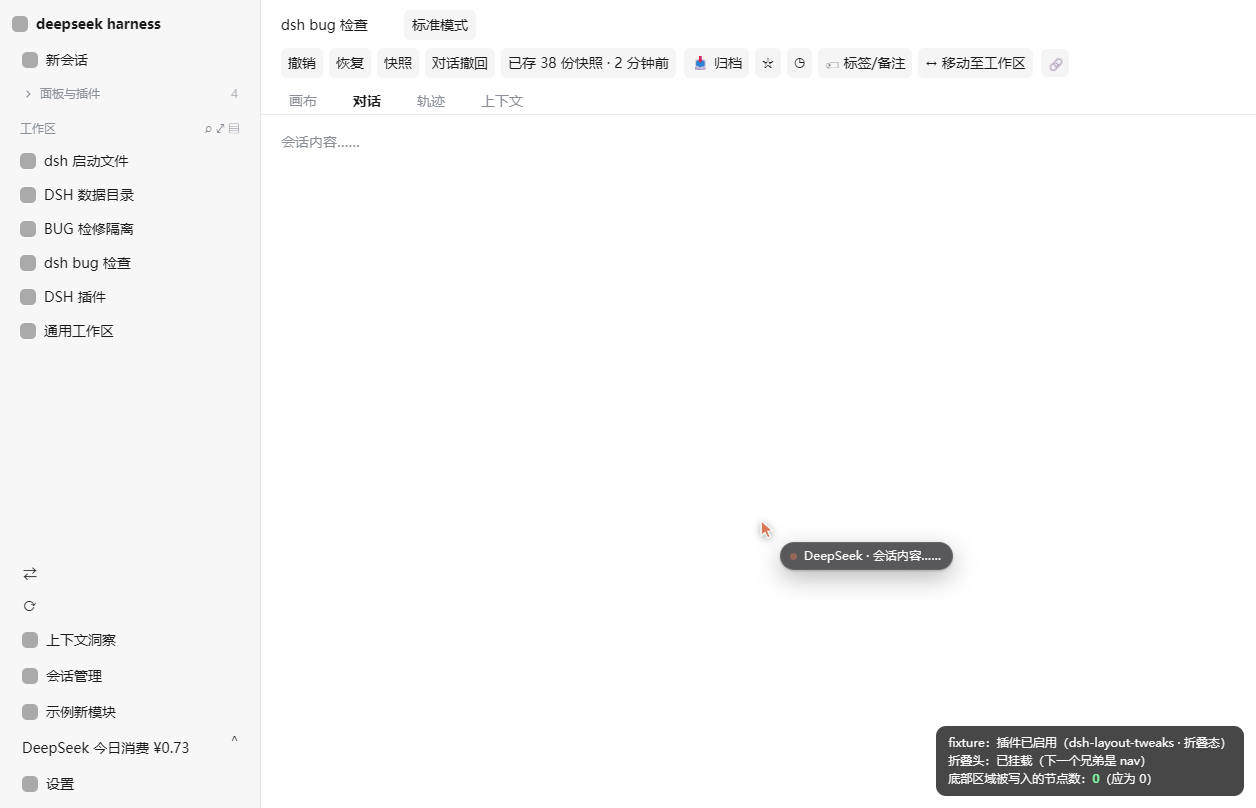Click the 会话管理 label
Screen dimensions: 1256x808
74,676
